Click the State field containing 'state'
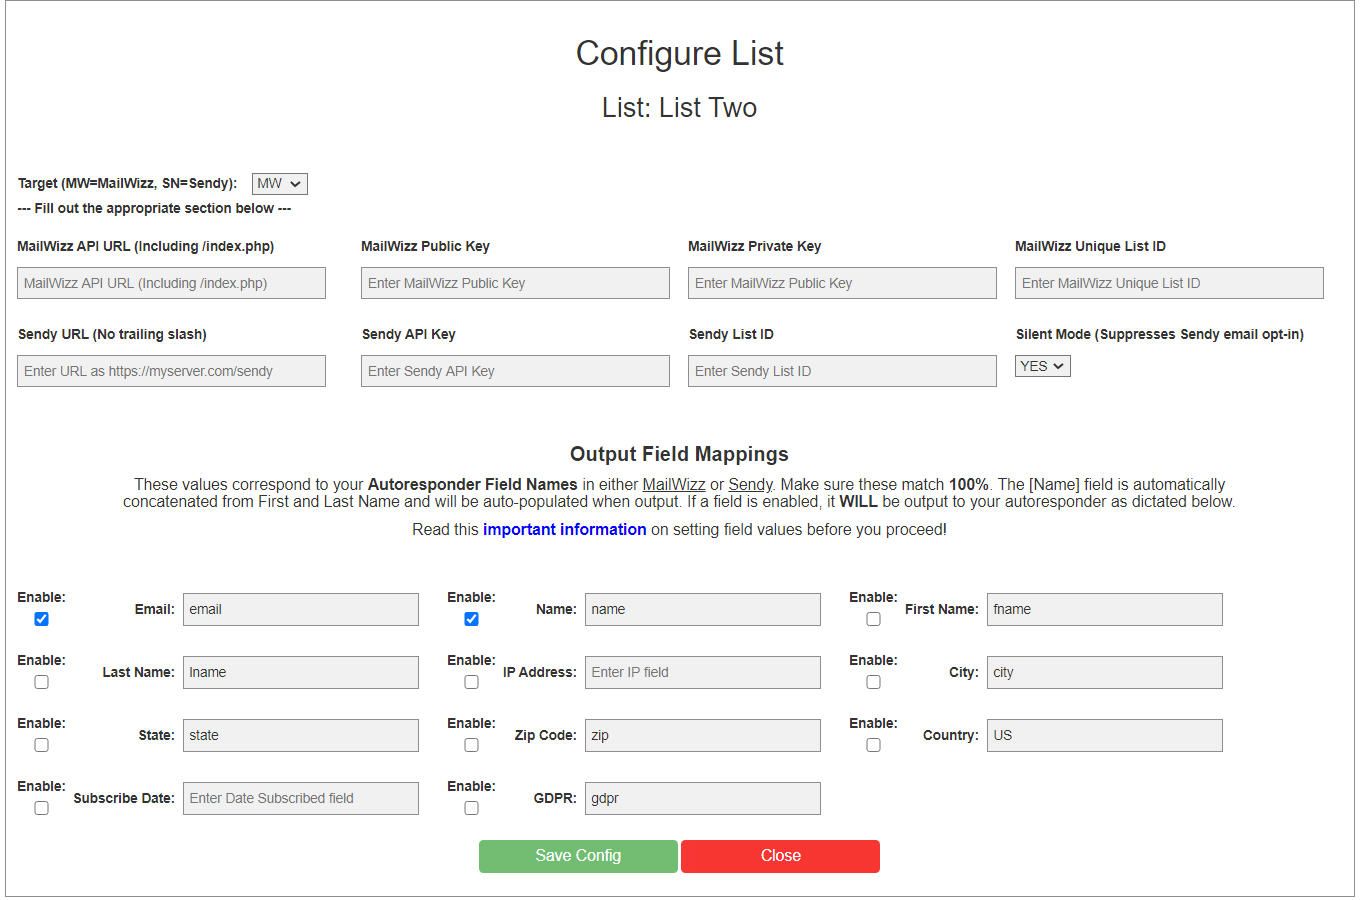Viewport: 1360px width, 900px height. (x=301, y=736)
